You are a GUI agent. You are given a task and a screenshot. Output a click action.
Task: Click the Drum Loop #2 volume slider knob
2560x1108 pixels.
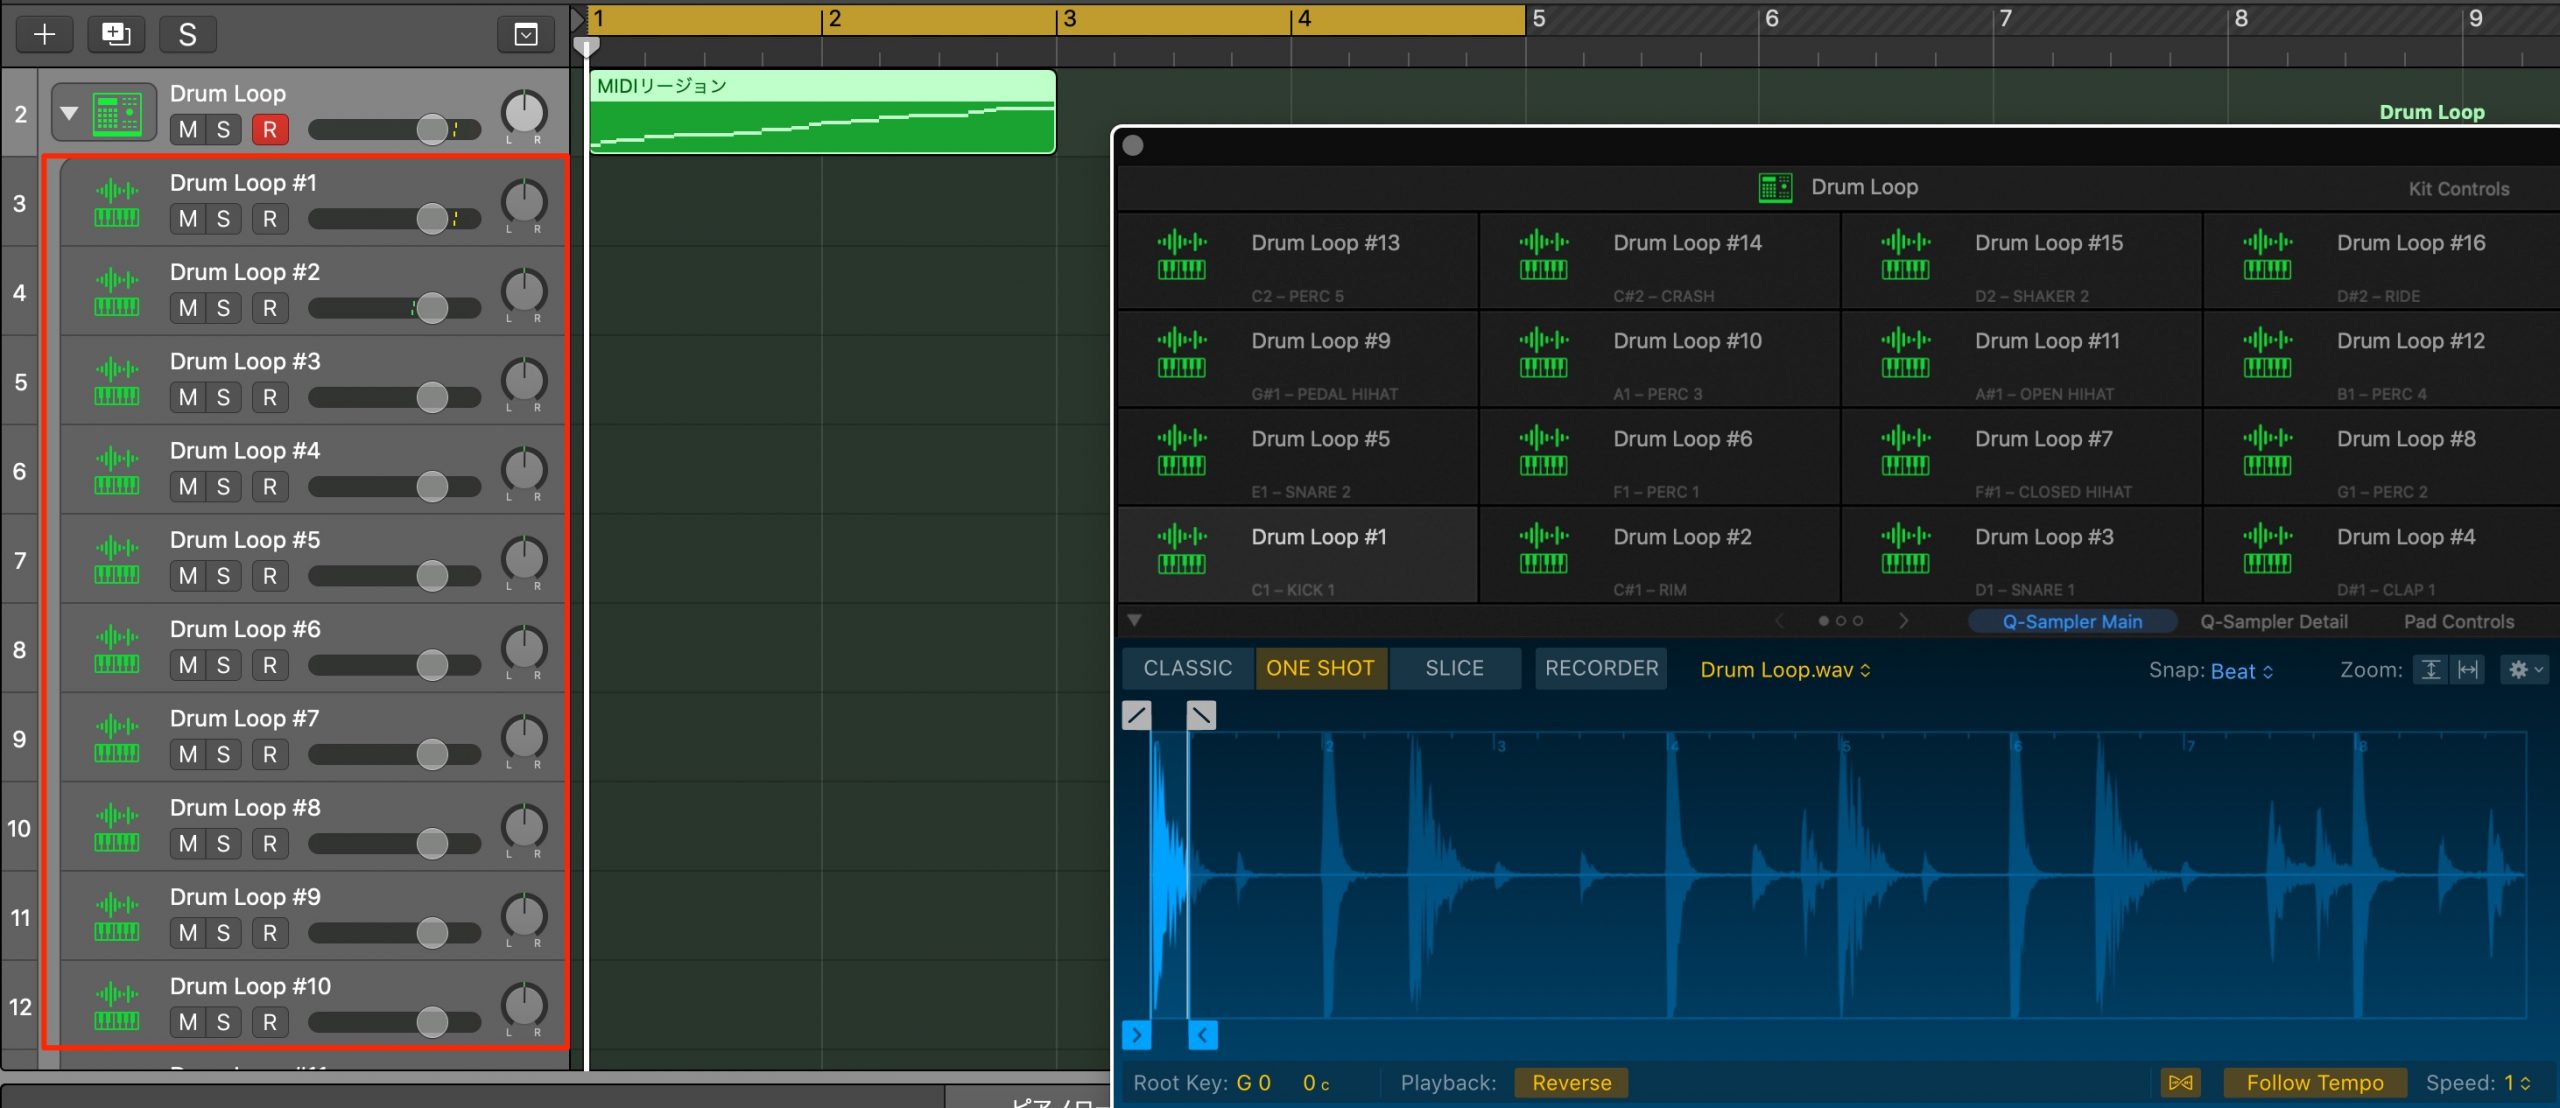(432, 308)
